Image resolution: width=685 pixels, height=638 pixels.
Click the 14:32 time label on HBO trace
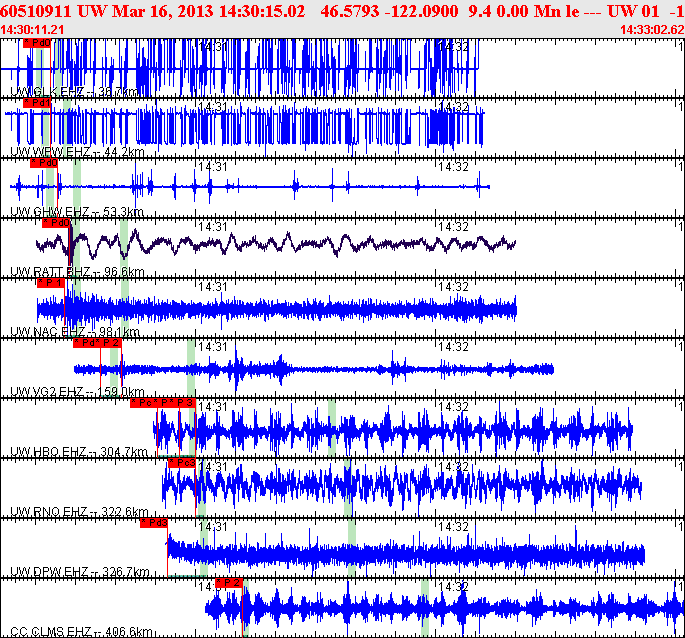pyautogui.click(x=453, y=406)
